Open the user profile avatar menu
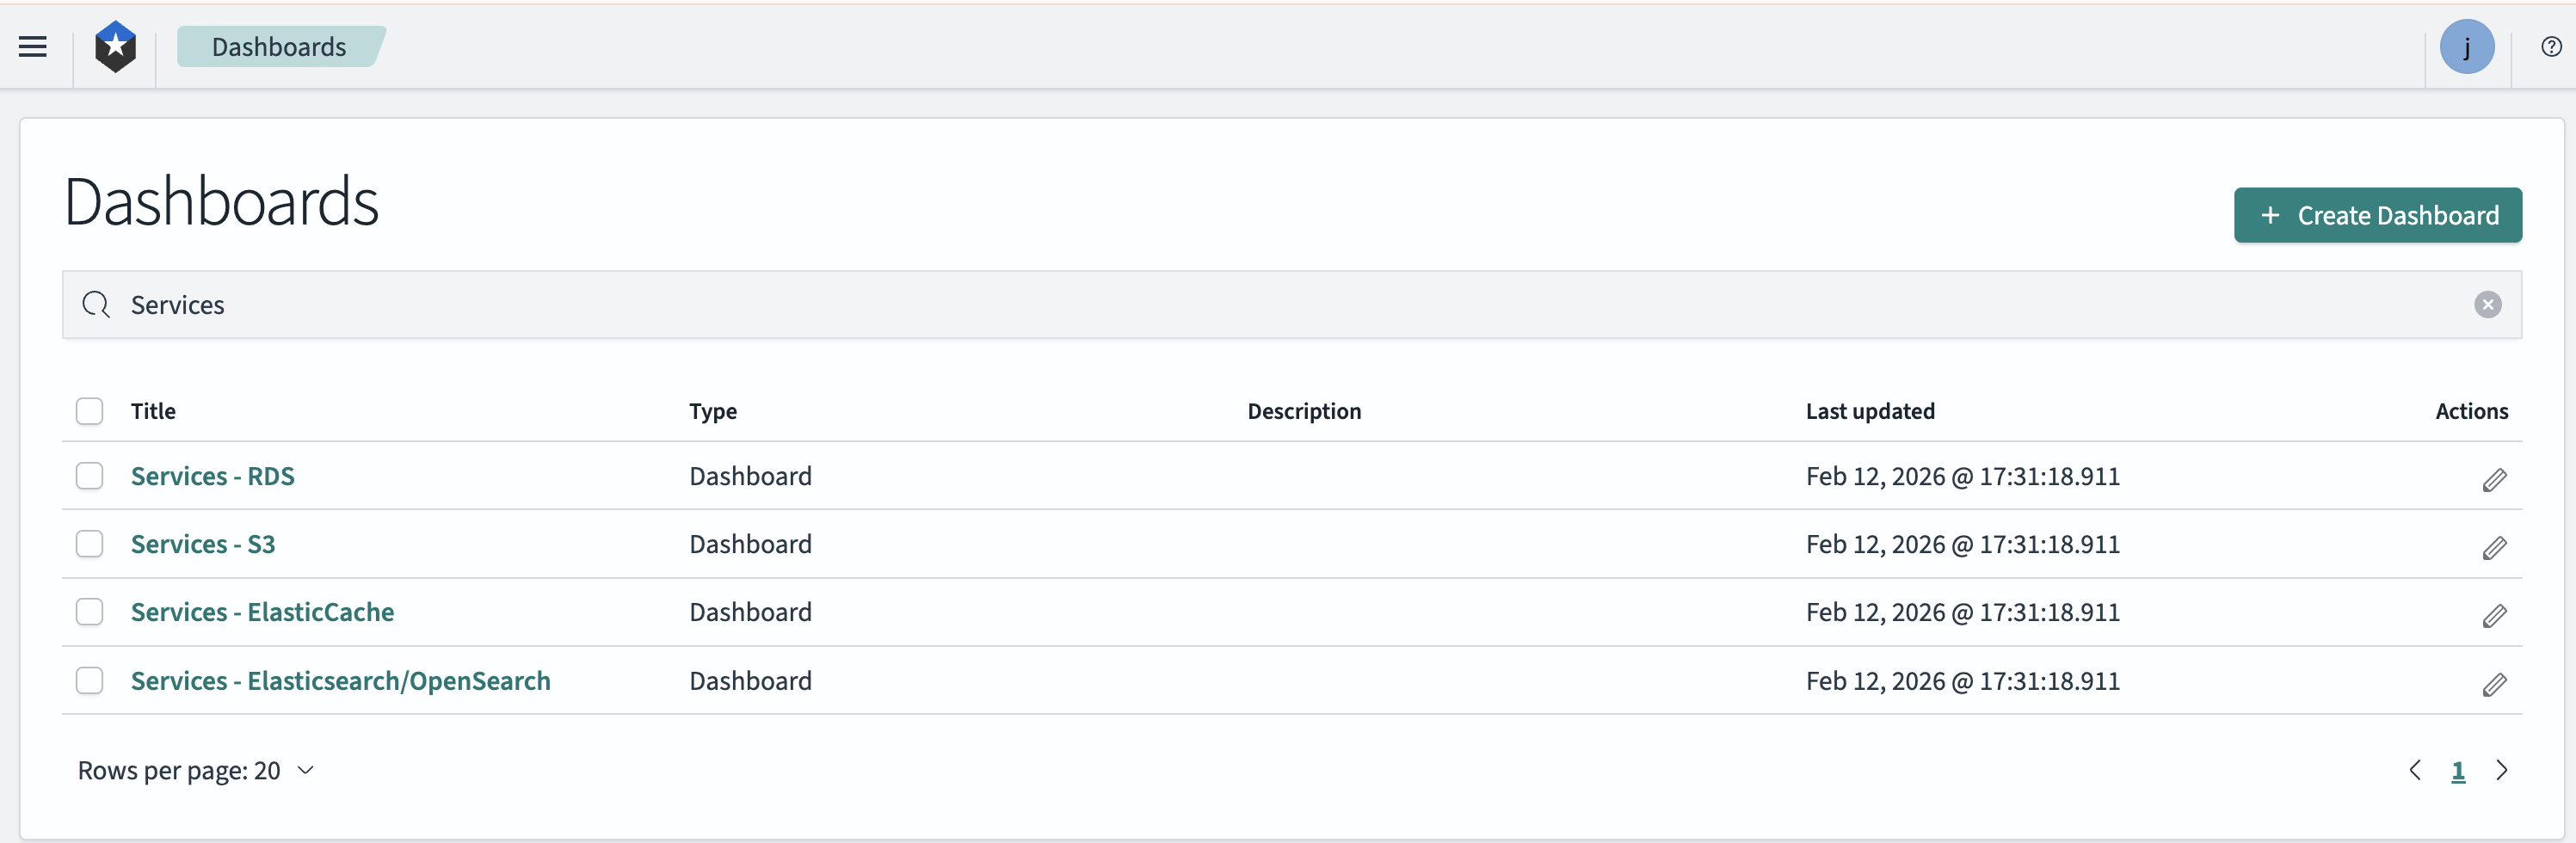2576x843 pixels. [x=2468, y=46]
